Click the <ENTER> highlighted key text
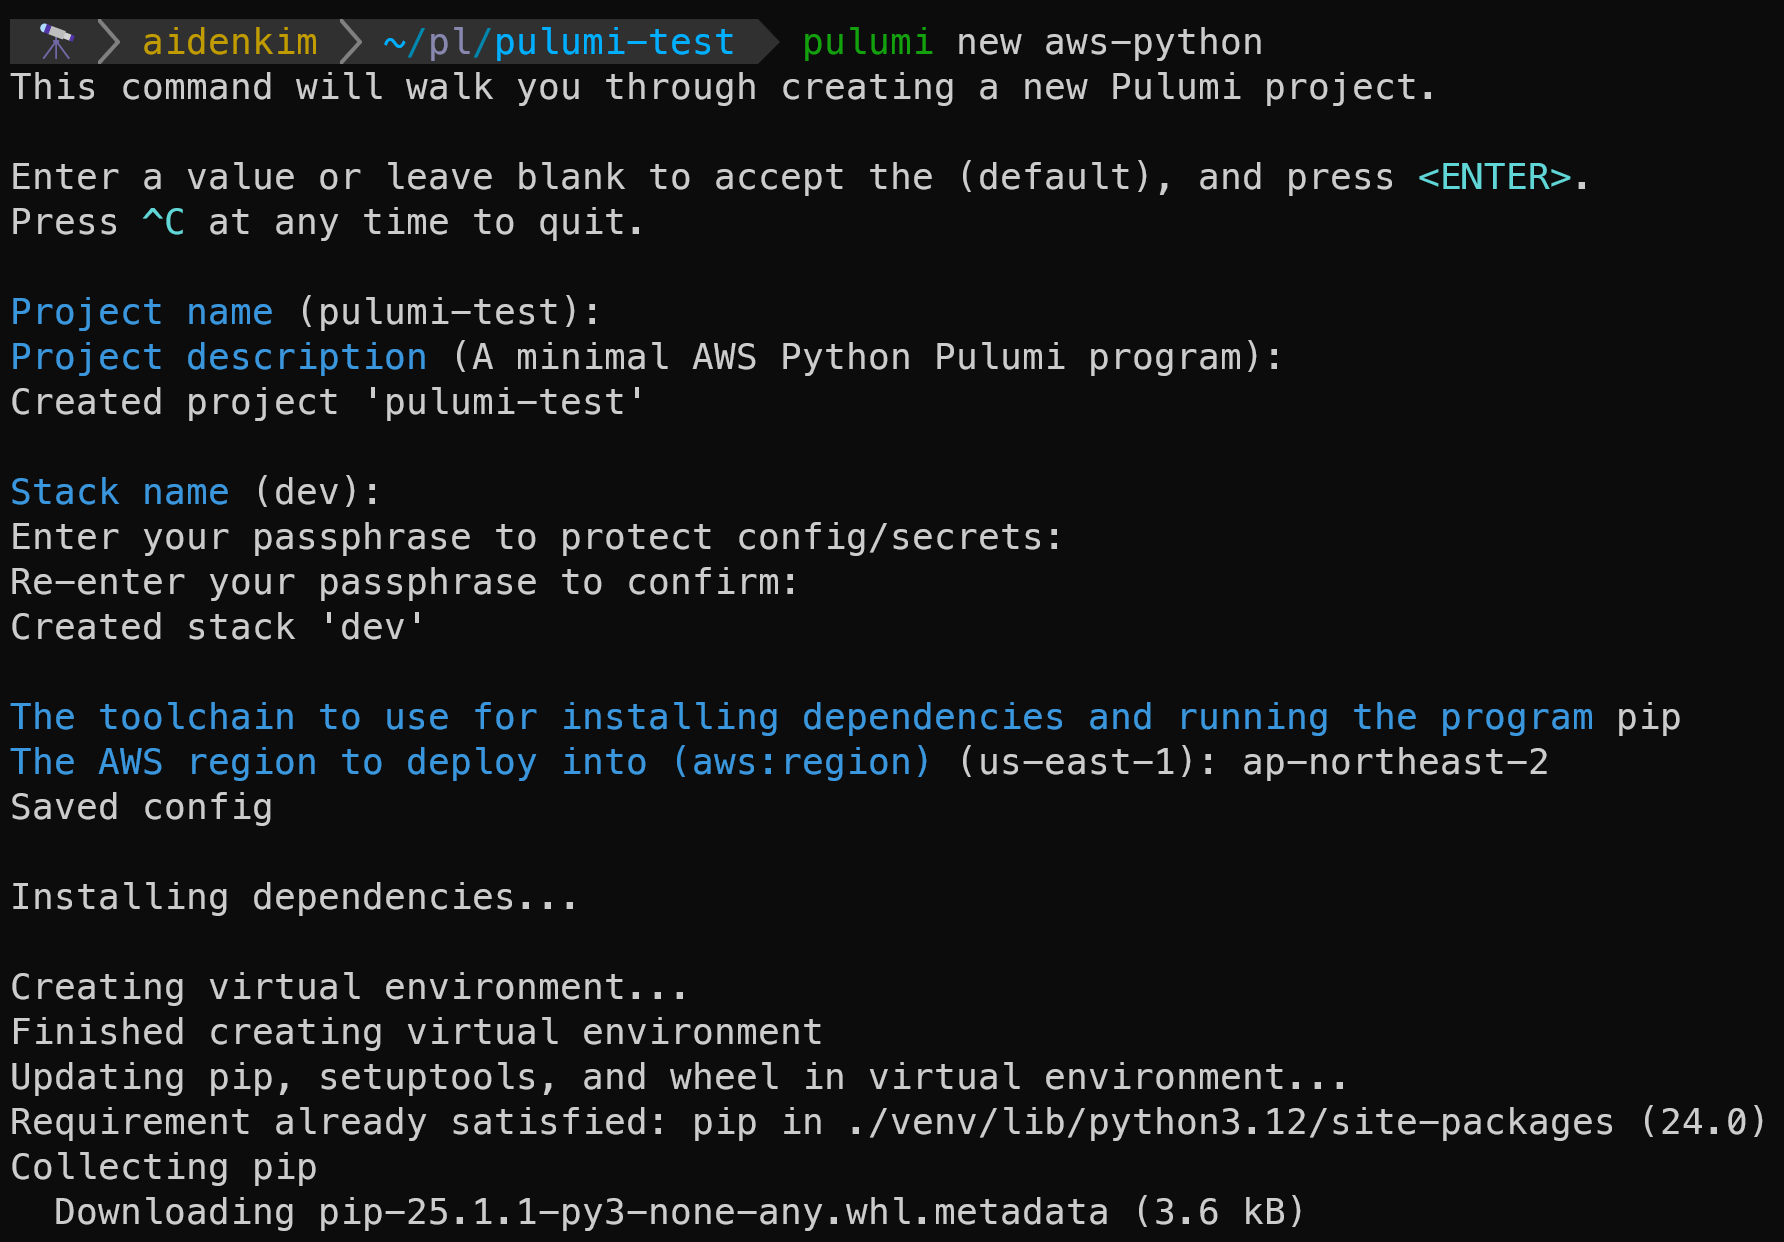1784x1242 pixels. (x=1495, y=177)
